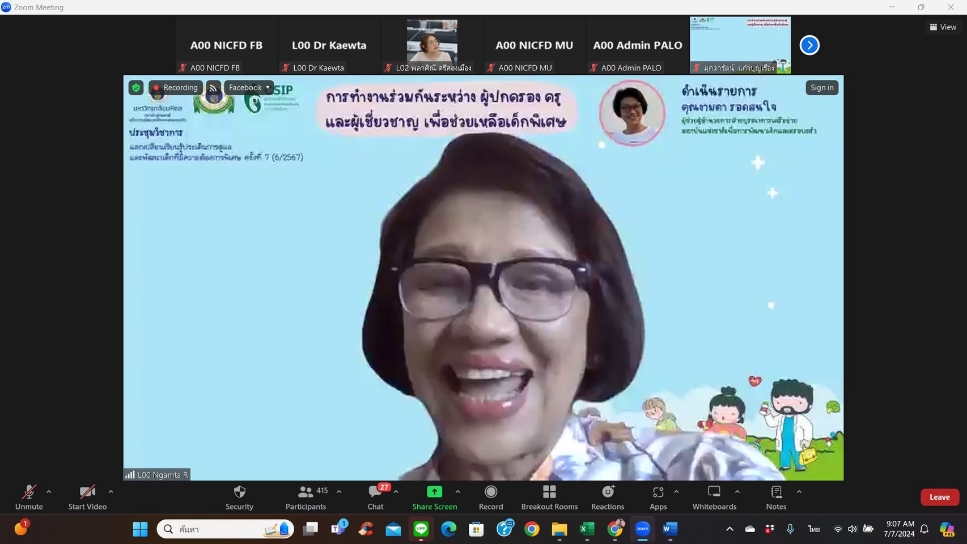
Task: Open volume control in system tray
Action: (x=852, y=529)
